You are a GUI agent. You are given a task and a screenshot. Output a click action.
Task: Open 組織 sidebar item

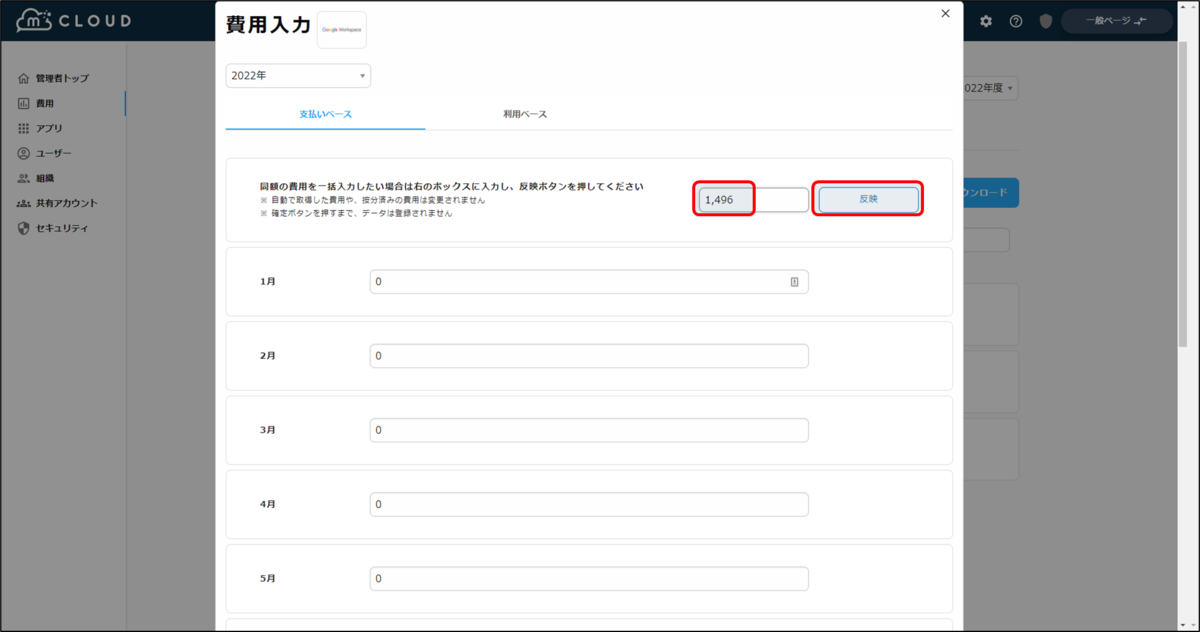[45, 178]
